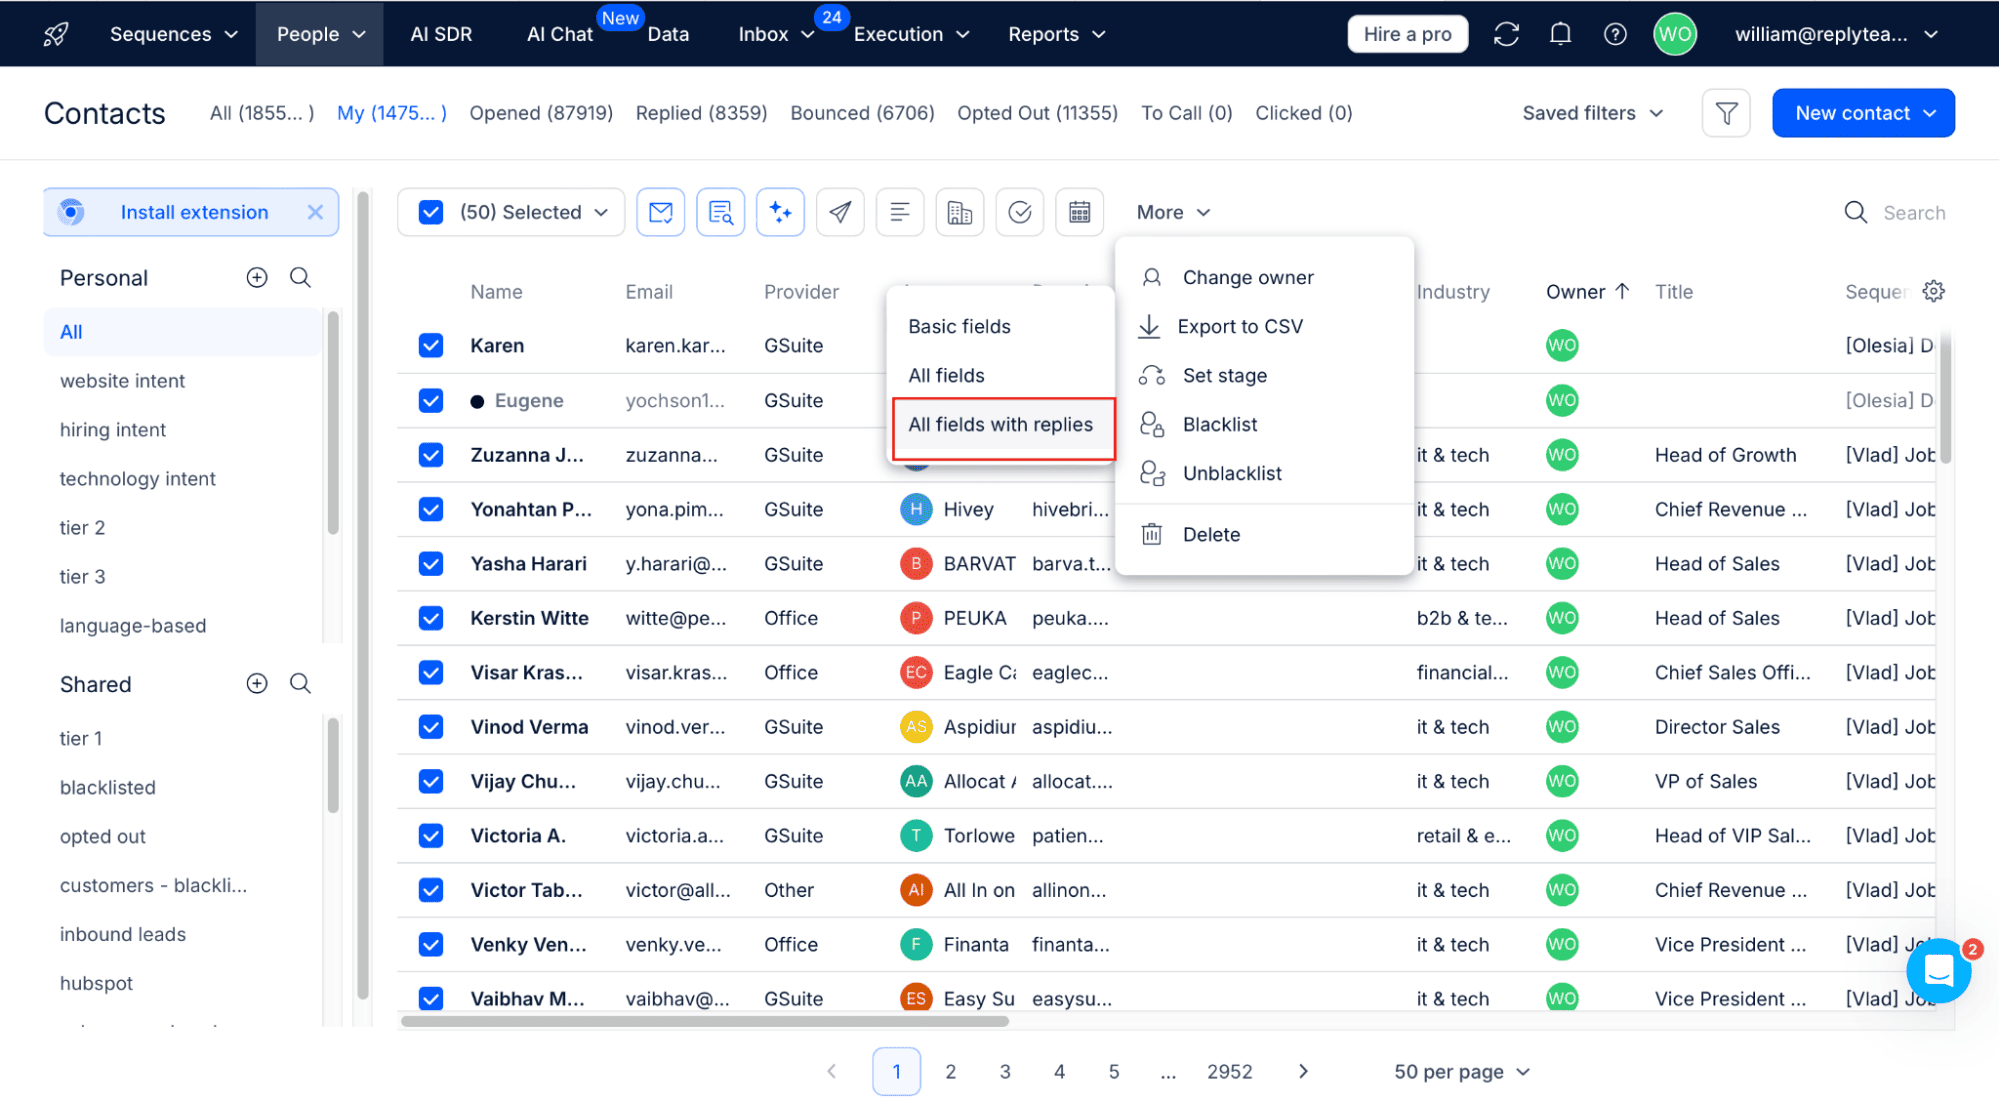Add a new Shared list with plus icon
The height and width of the screenshot is (1113, 1999).
(x=257, y=683)
